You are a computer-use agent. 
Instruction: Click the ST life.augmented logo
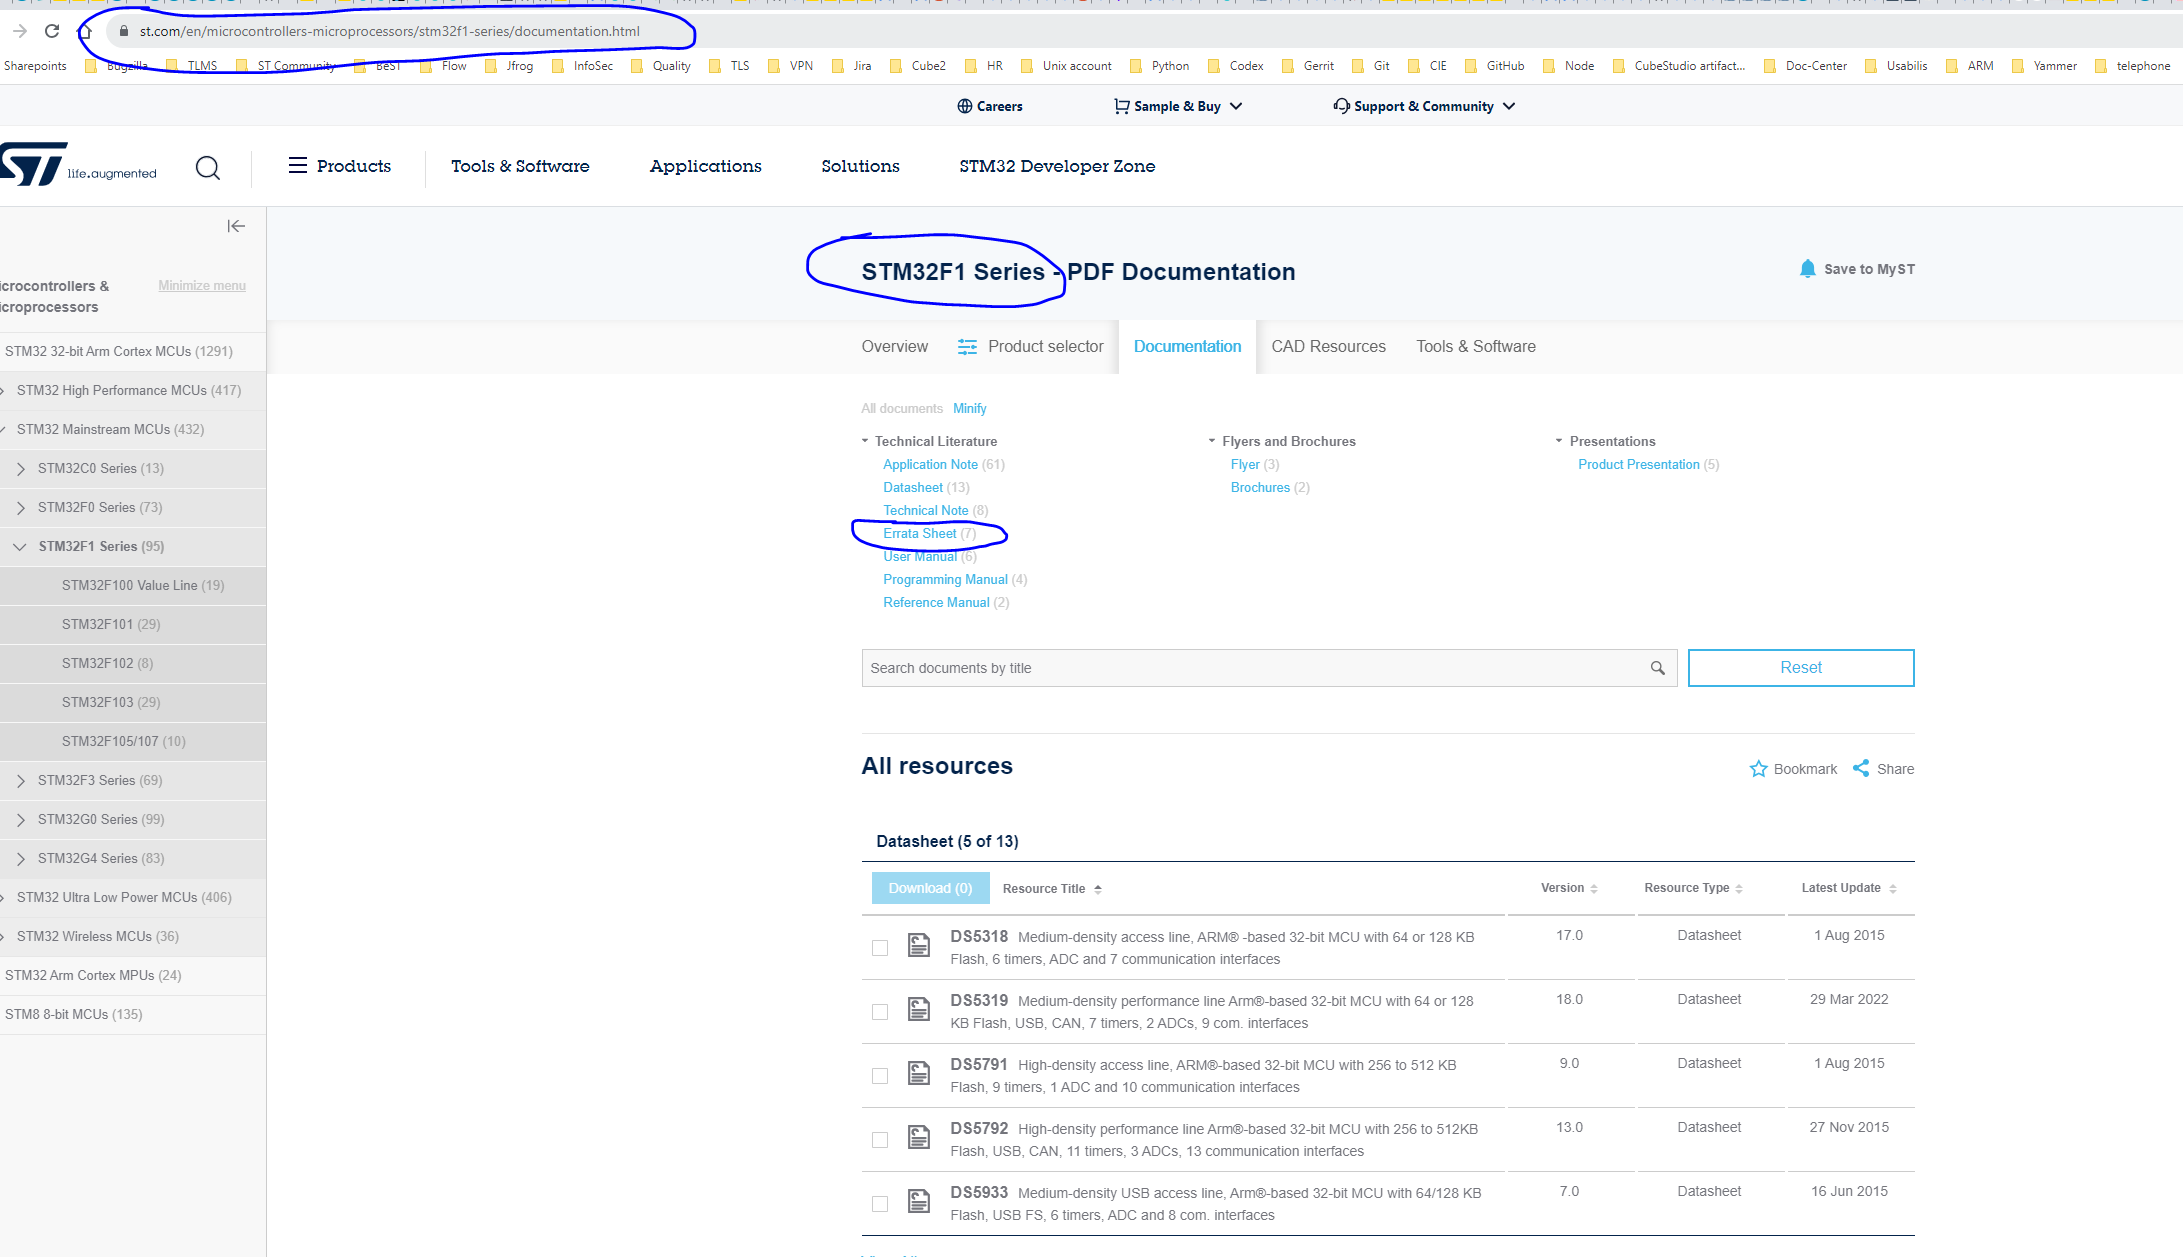(x=78, y=165)
